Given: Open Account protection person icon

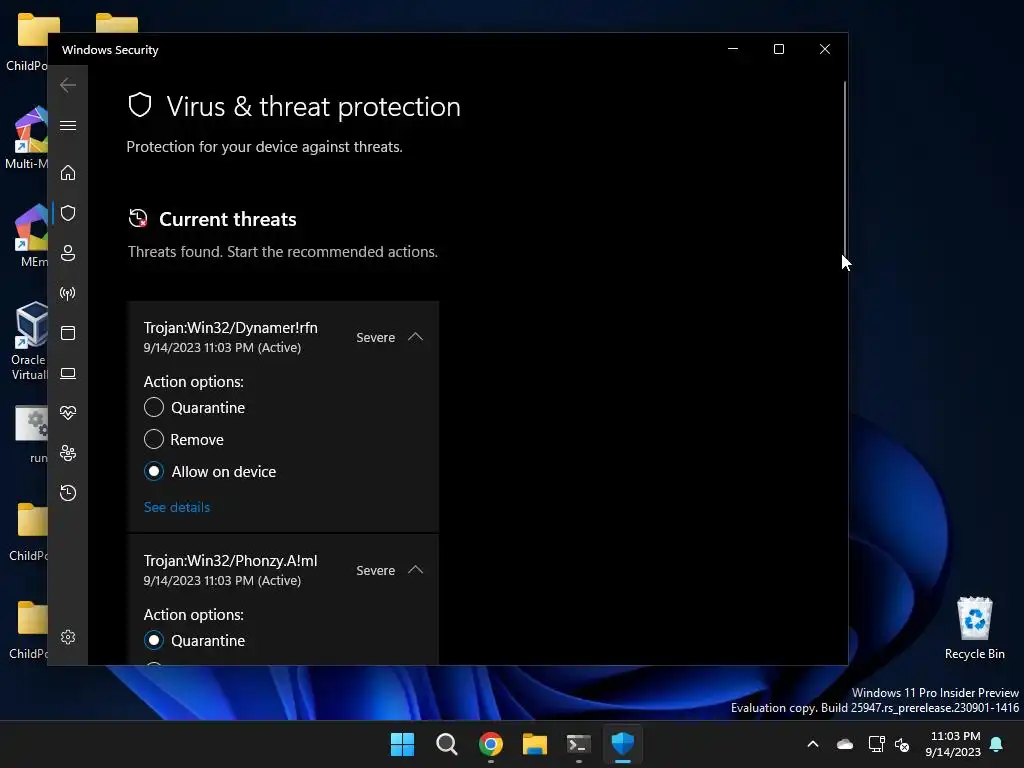Looking at the screenshot, I should click(x=68, y=253).
